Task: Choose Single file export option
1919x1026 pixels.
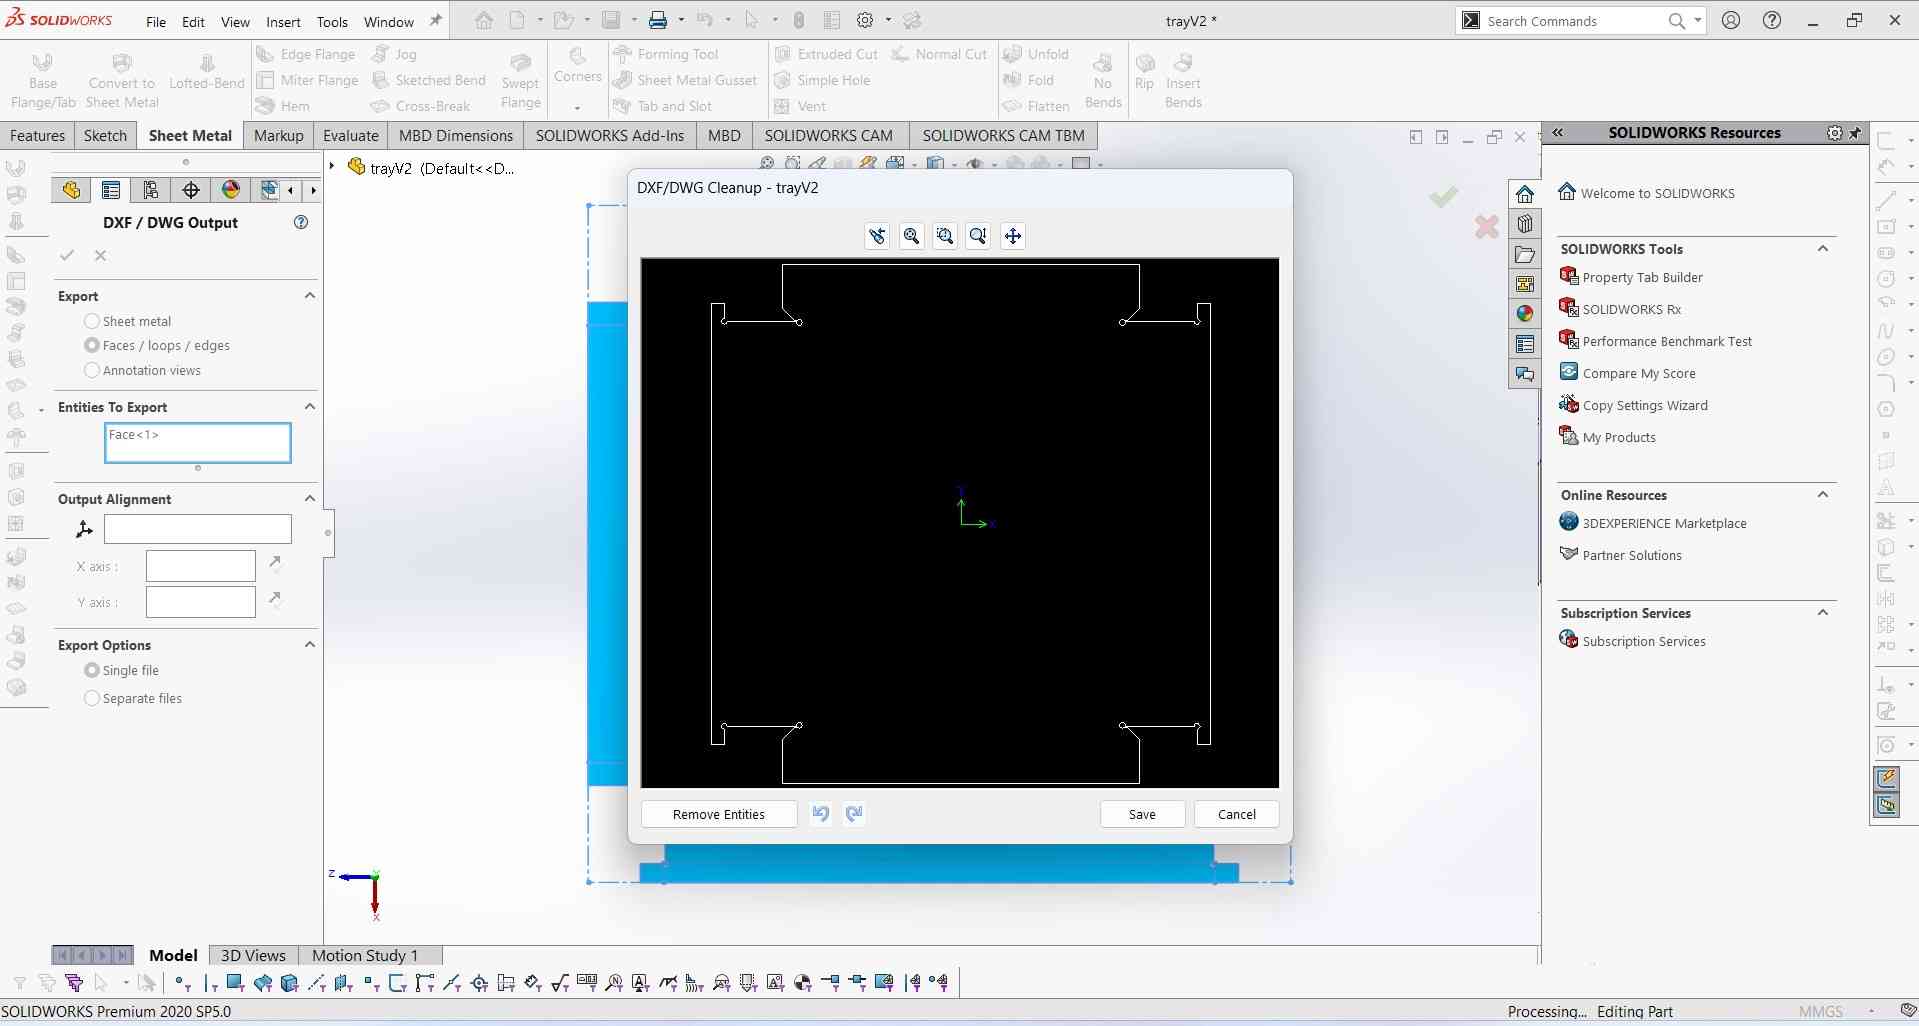Action: click(x=92, y=670)
